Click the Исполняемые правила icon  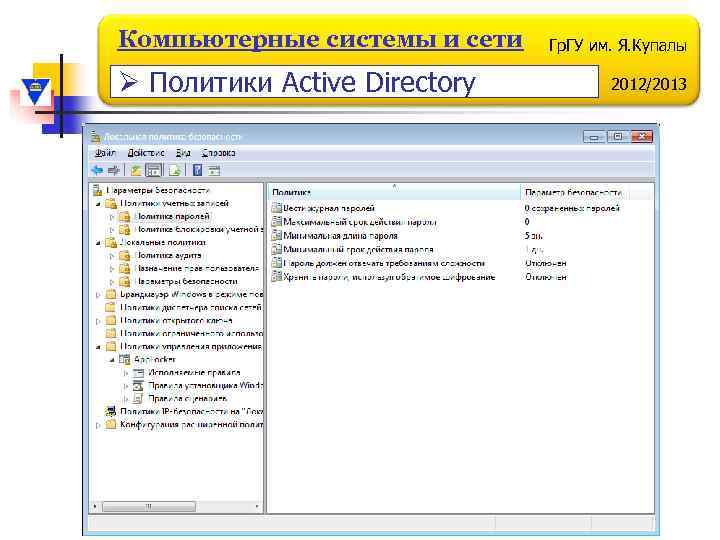(138, 373)
